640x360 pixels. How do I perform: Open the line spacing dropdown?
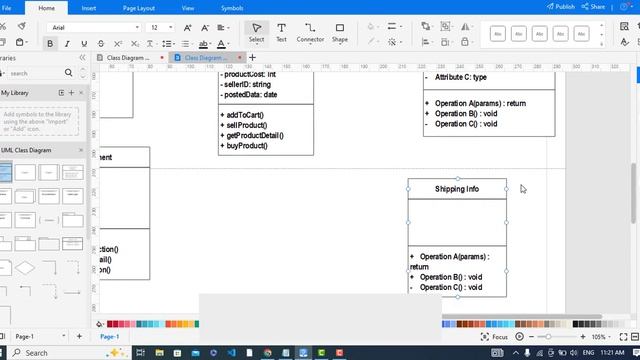click(168, 44)
